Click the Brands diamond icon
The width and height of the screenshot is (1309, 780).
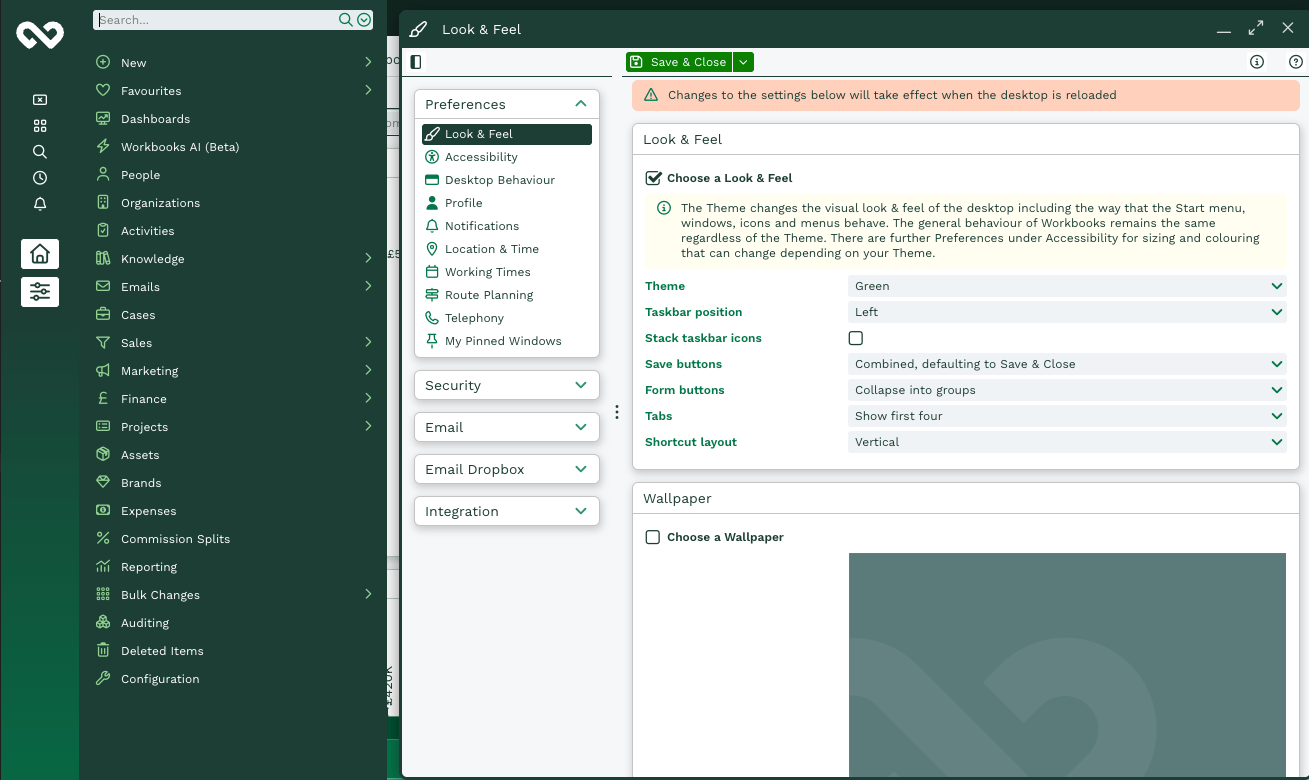(103, 482)
